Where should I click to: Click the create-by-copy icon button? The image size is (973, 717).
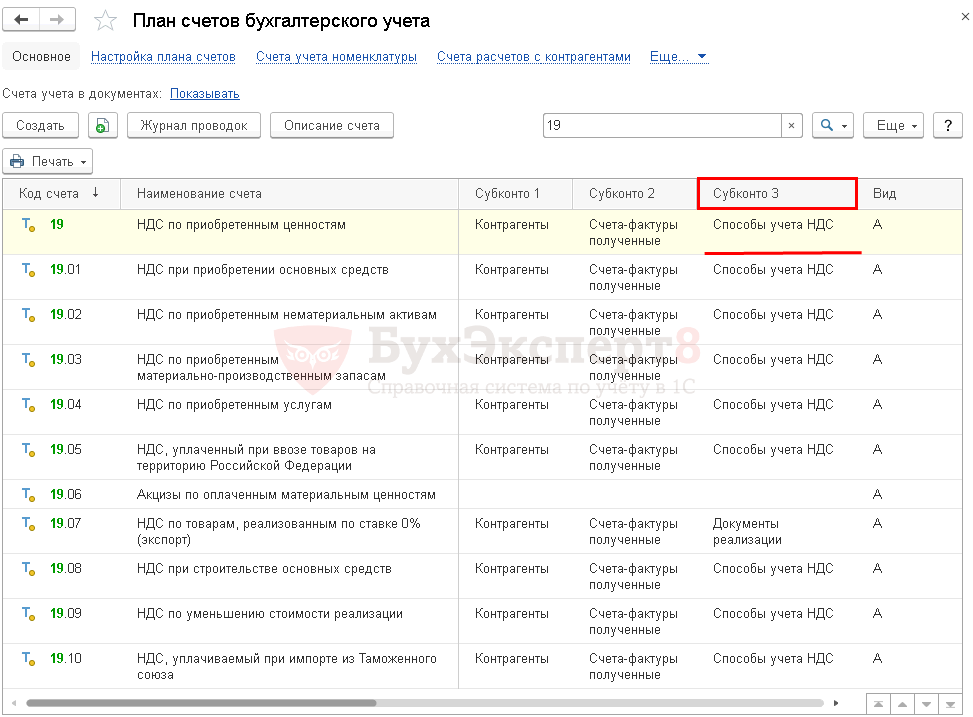(103, 125)
